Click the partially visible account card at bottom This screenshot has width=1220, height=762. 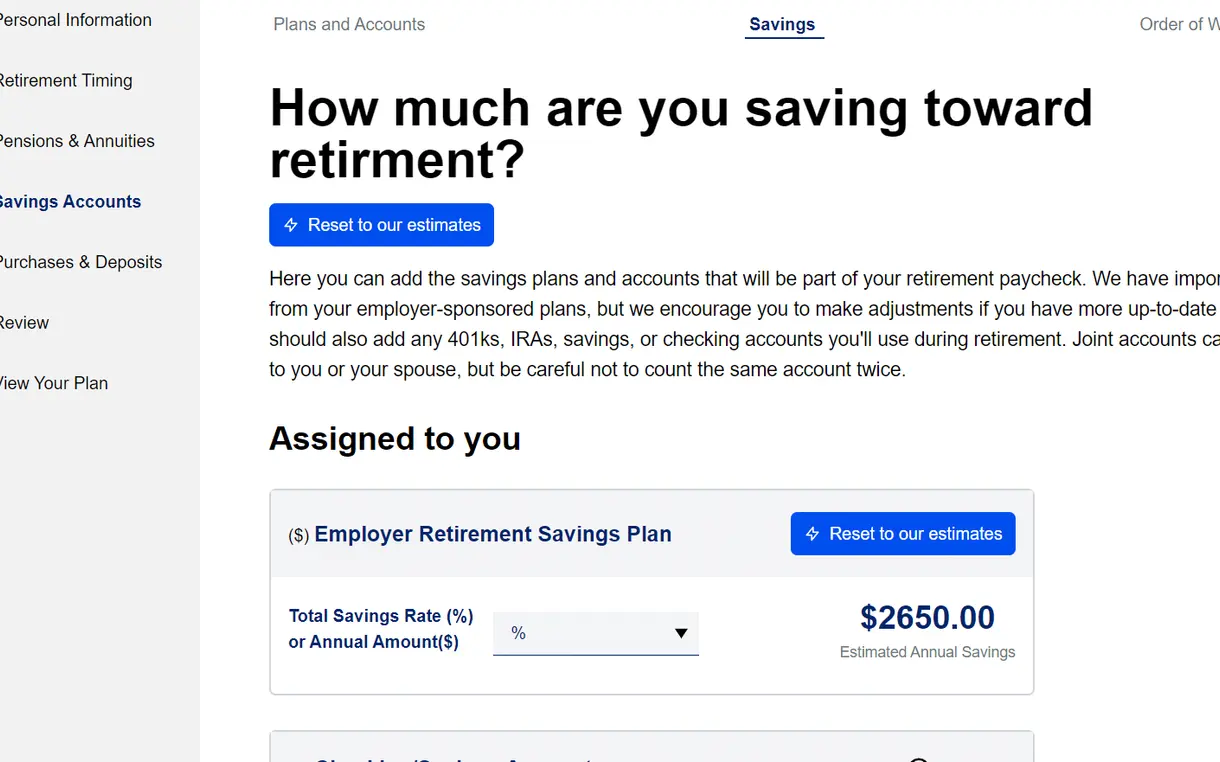pyautogui.click(x=651, y=747)
